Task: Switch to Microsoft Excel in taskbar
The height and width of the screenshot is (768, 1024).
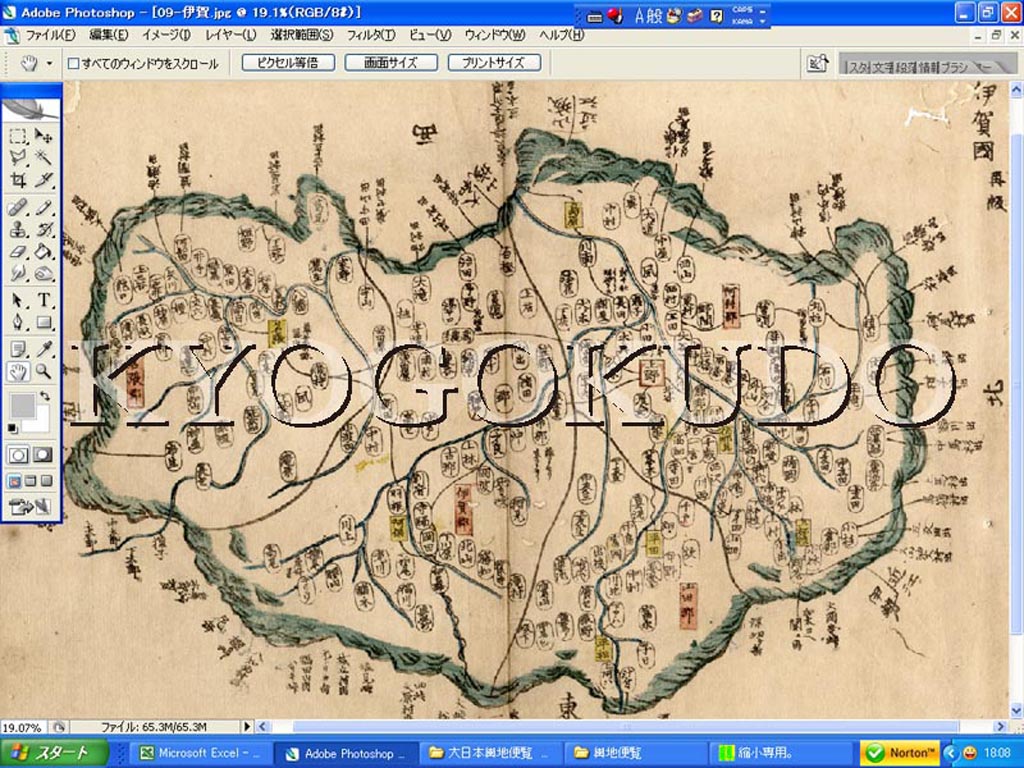Action: 199,753
